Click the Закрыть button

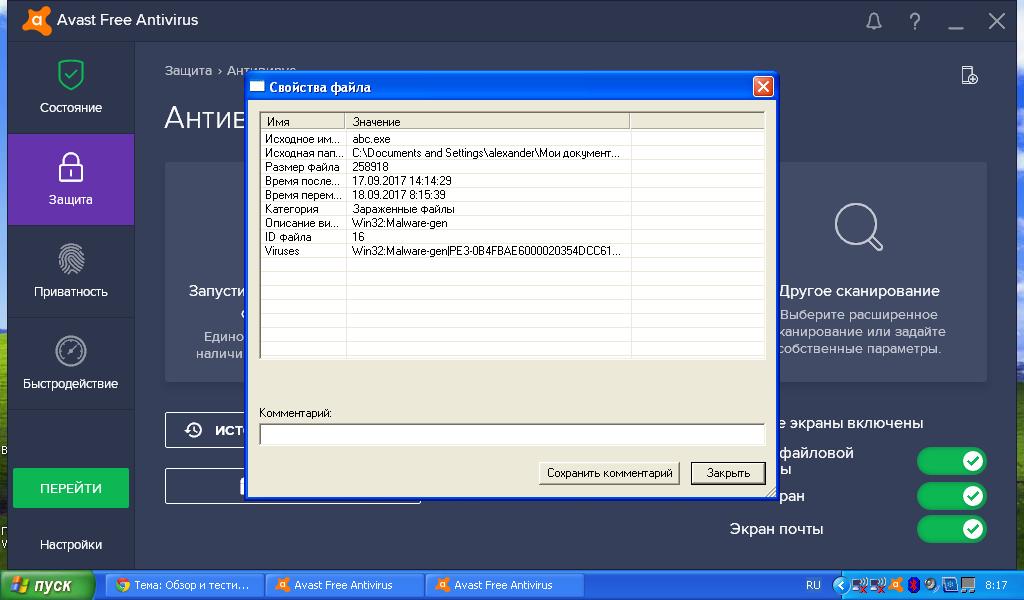click(x=728, y=473)
